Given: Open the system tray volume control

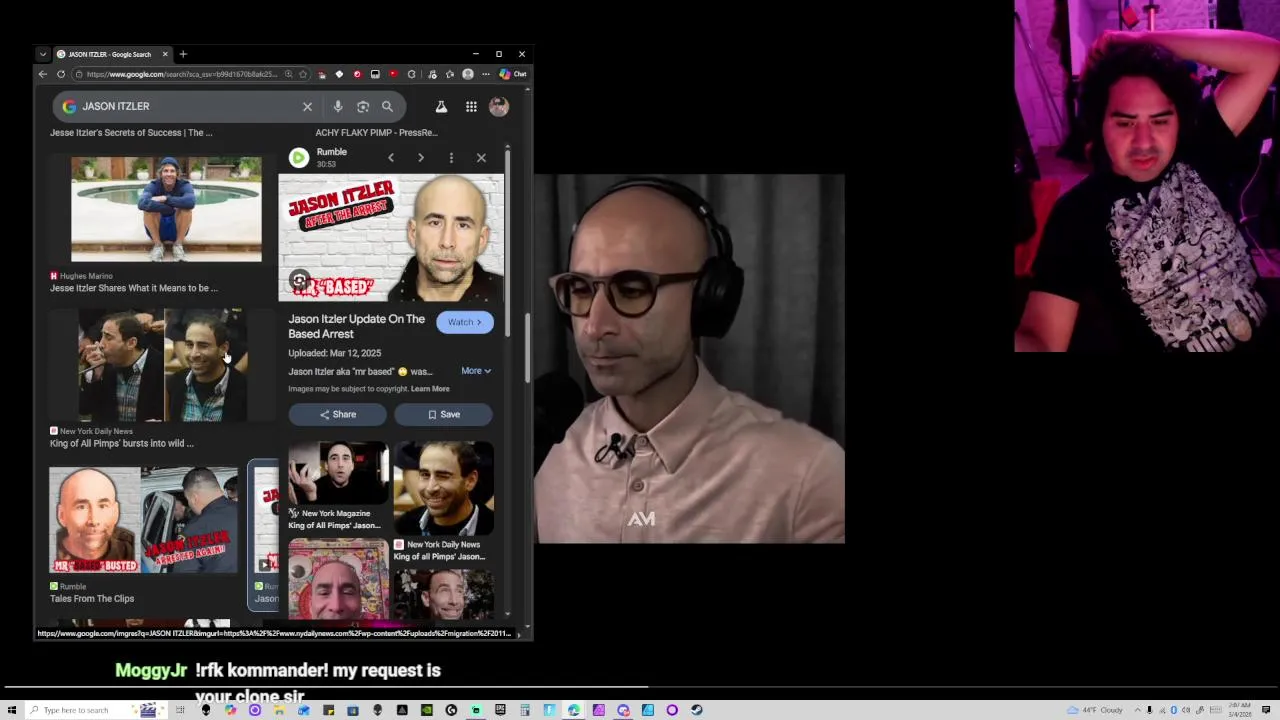Looking at the screenshot, I should [x=1186, y=710].
